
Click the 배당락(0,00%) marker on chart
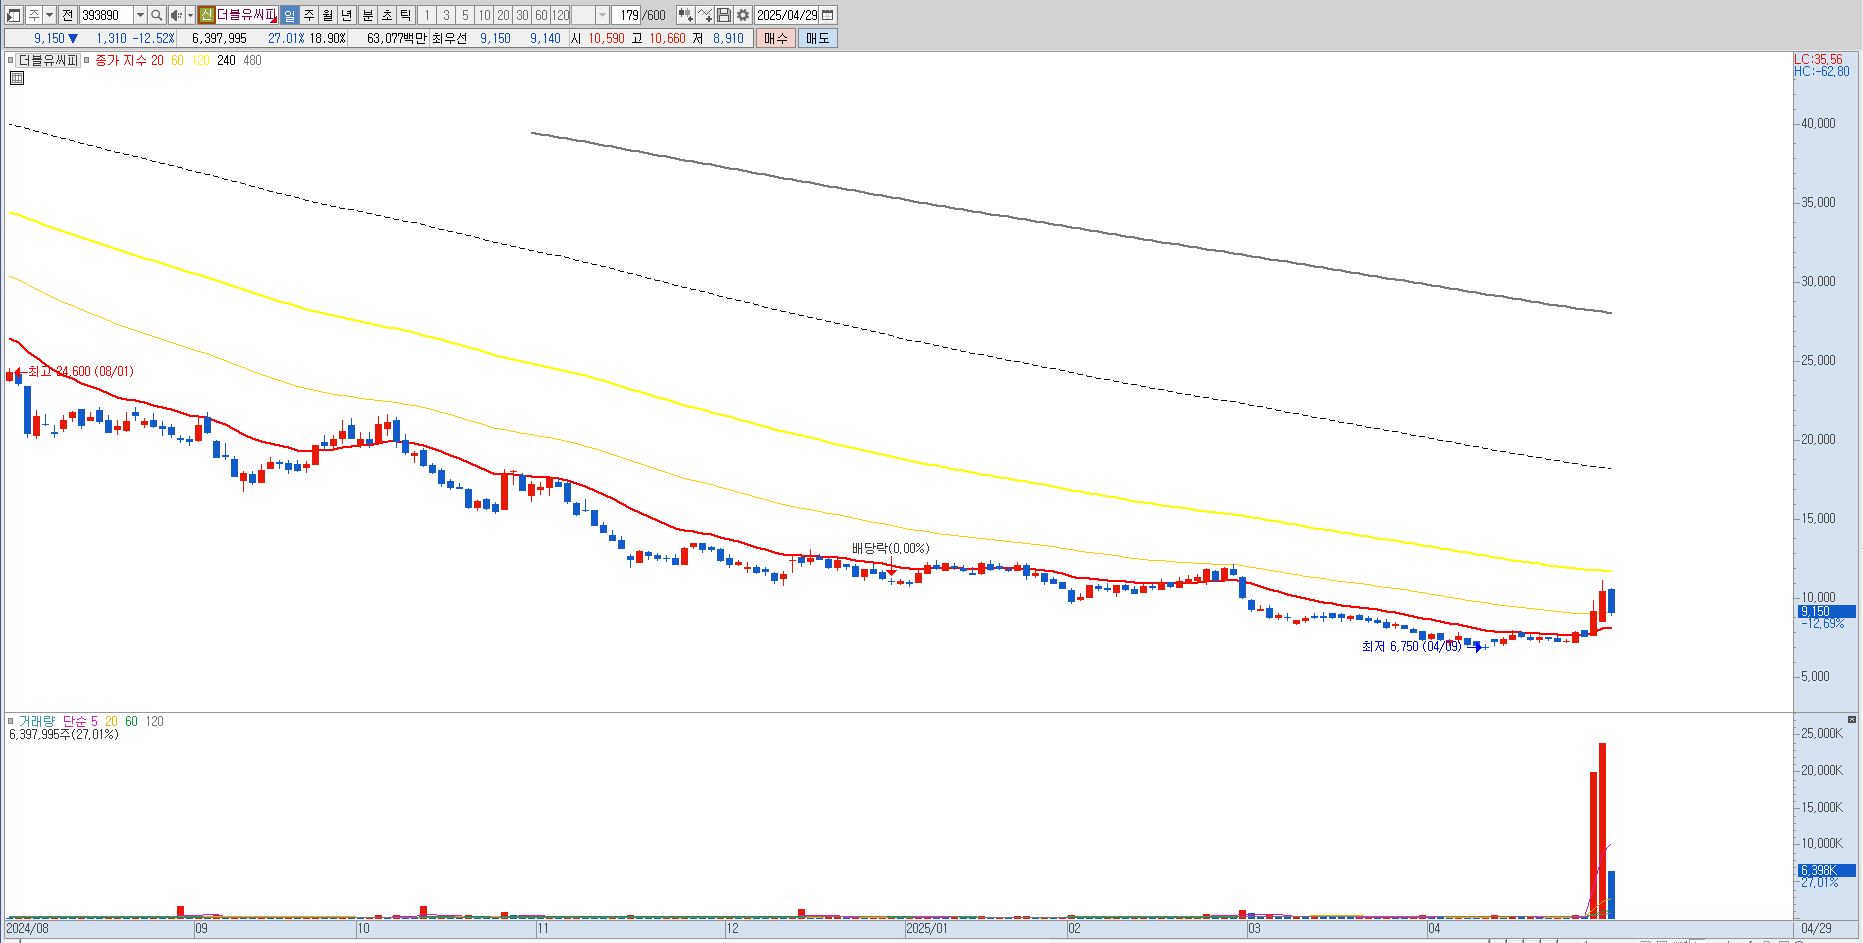(890, 548)
